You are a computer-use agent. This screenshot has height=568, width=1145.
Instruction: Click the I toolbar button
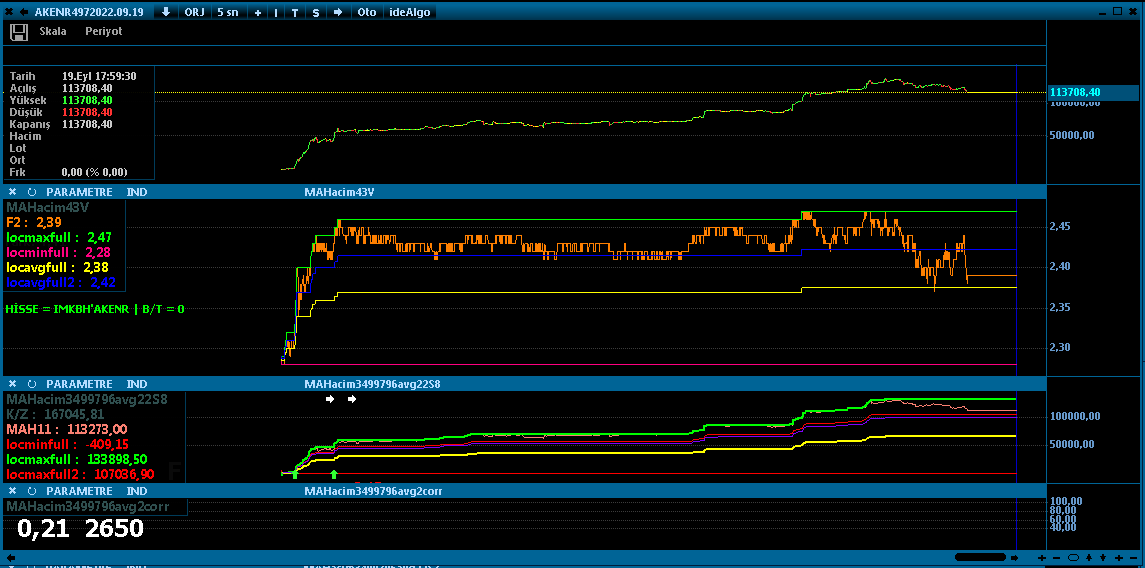[x=276, y=13]
